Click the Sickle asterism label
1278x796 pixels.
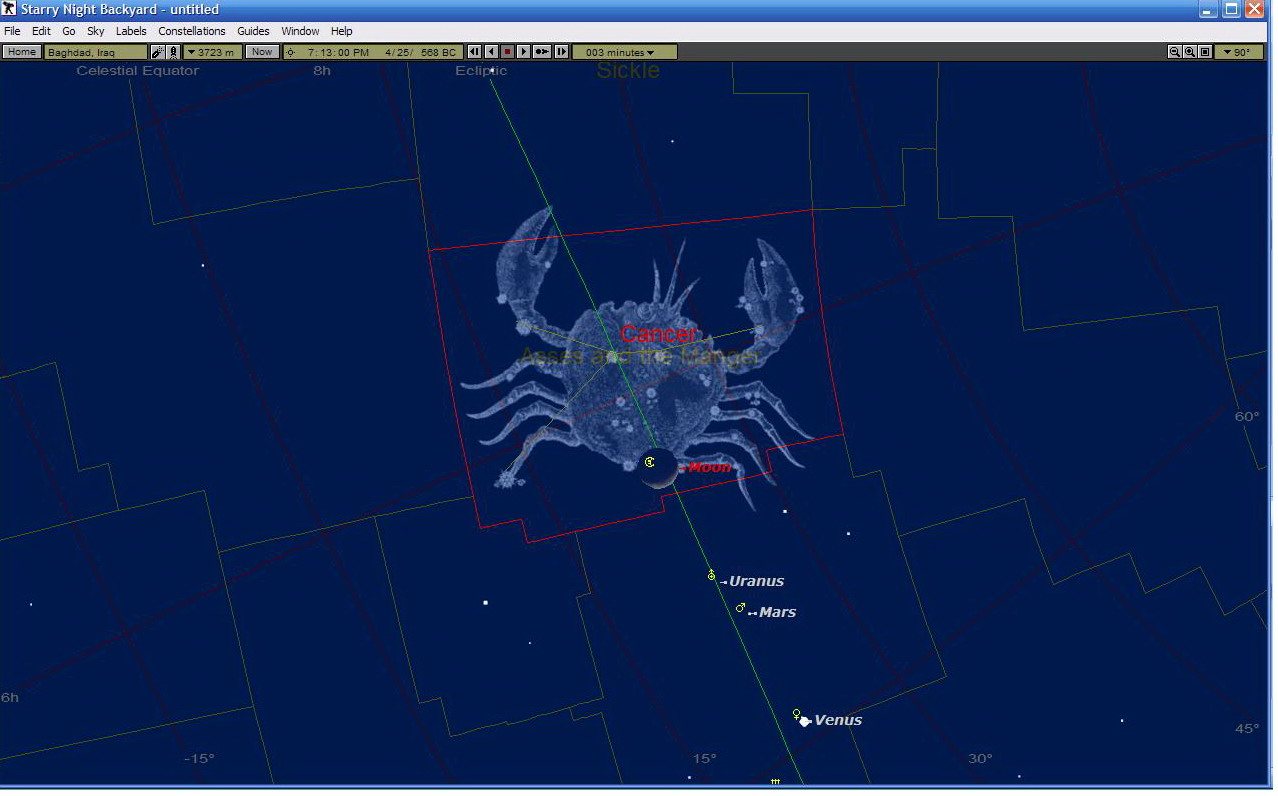(x=628, y=70)
